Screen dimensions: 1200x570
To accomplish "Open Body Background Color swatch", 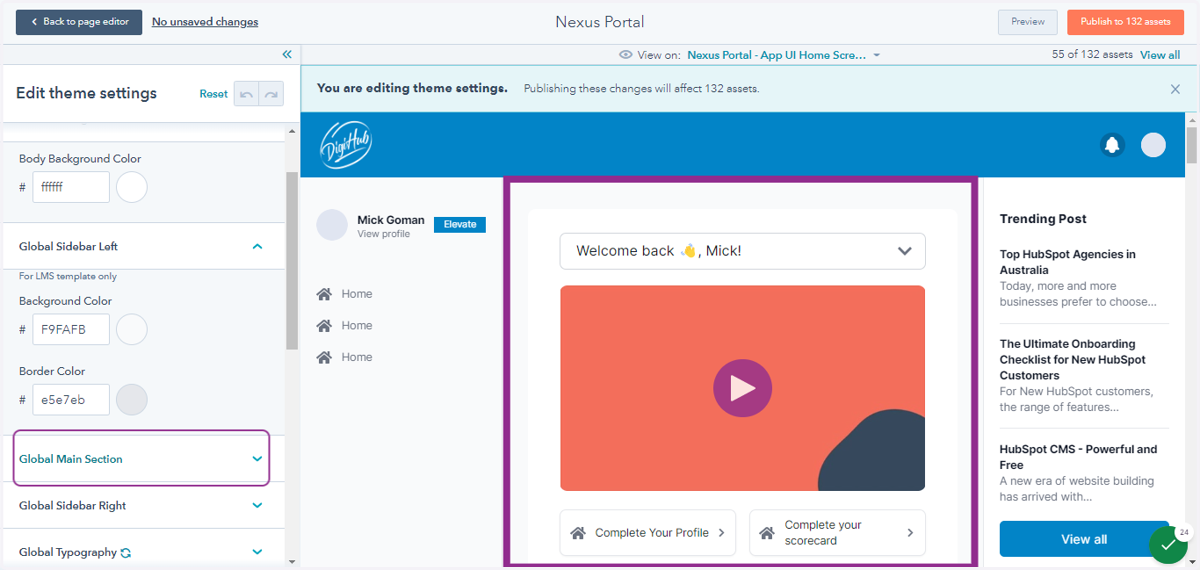I will [132, 187].
